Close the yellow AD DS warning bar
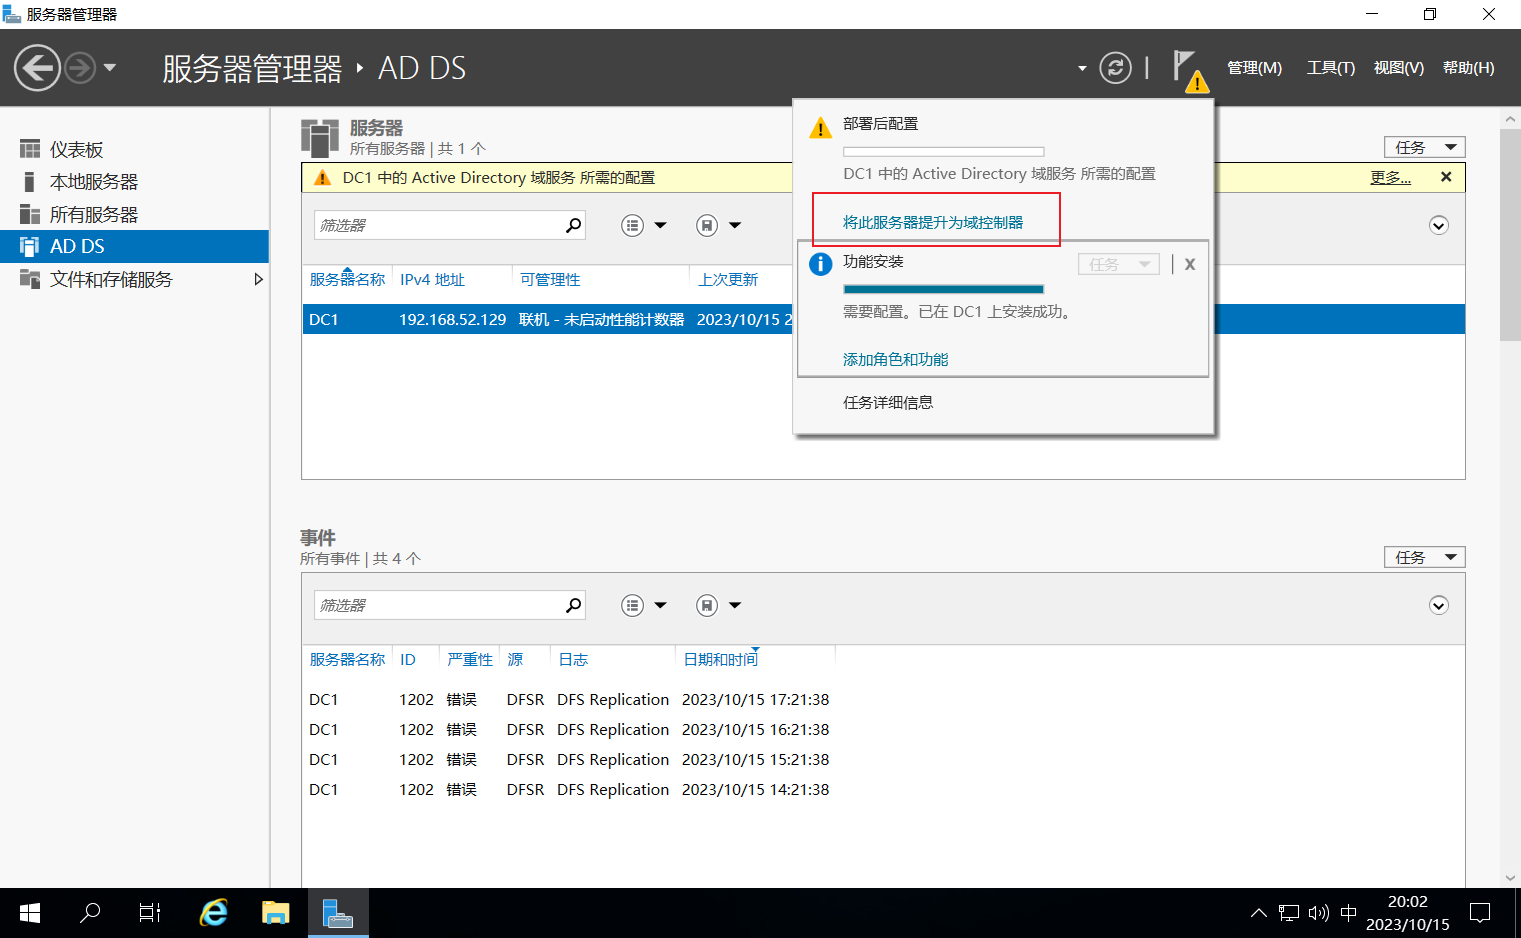This screenshot has width=1521, height=938. (1446, 177)
